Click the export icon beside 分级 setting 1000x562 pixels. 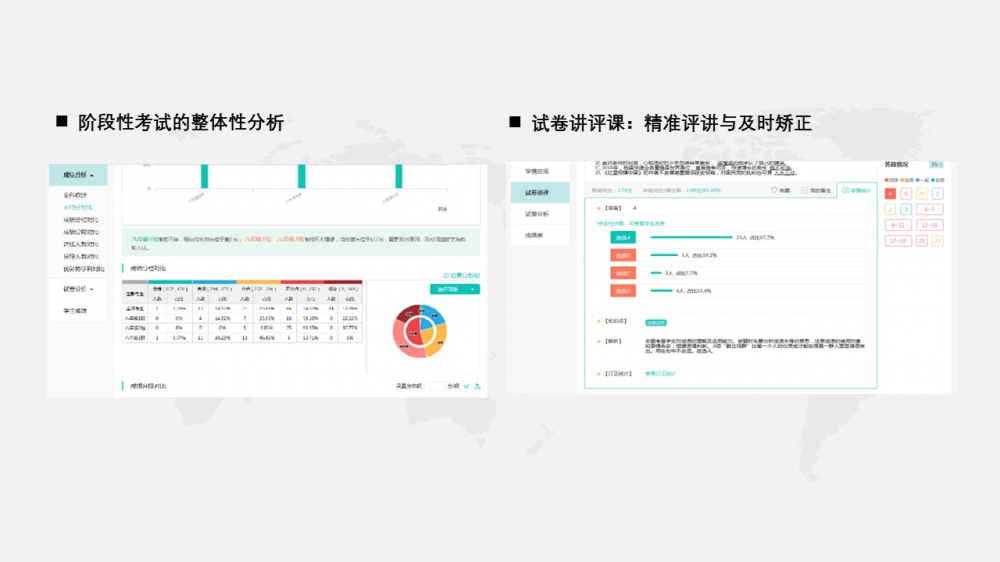477,385
